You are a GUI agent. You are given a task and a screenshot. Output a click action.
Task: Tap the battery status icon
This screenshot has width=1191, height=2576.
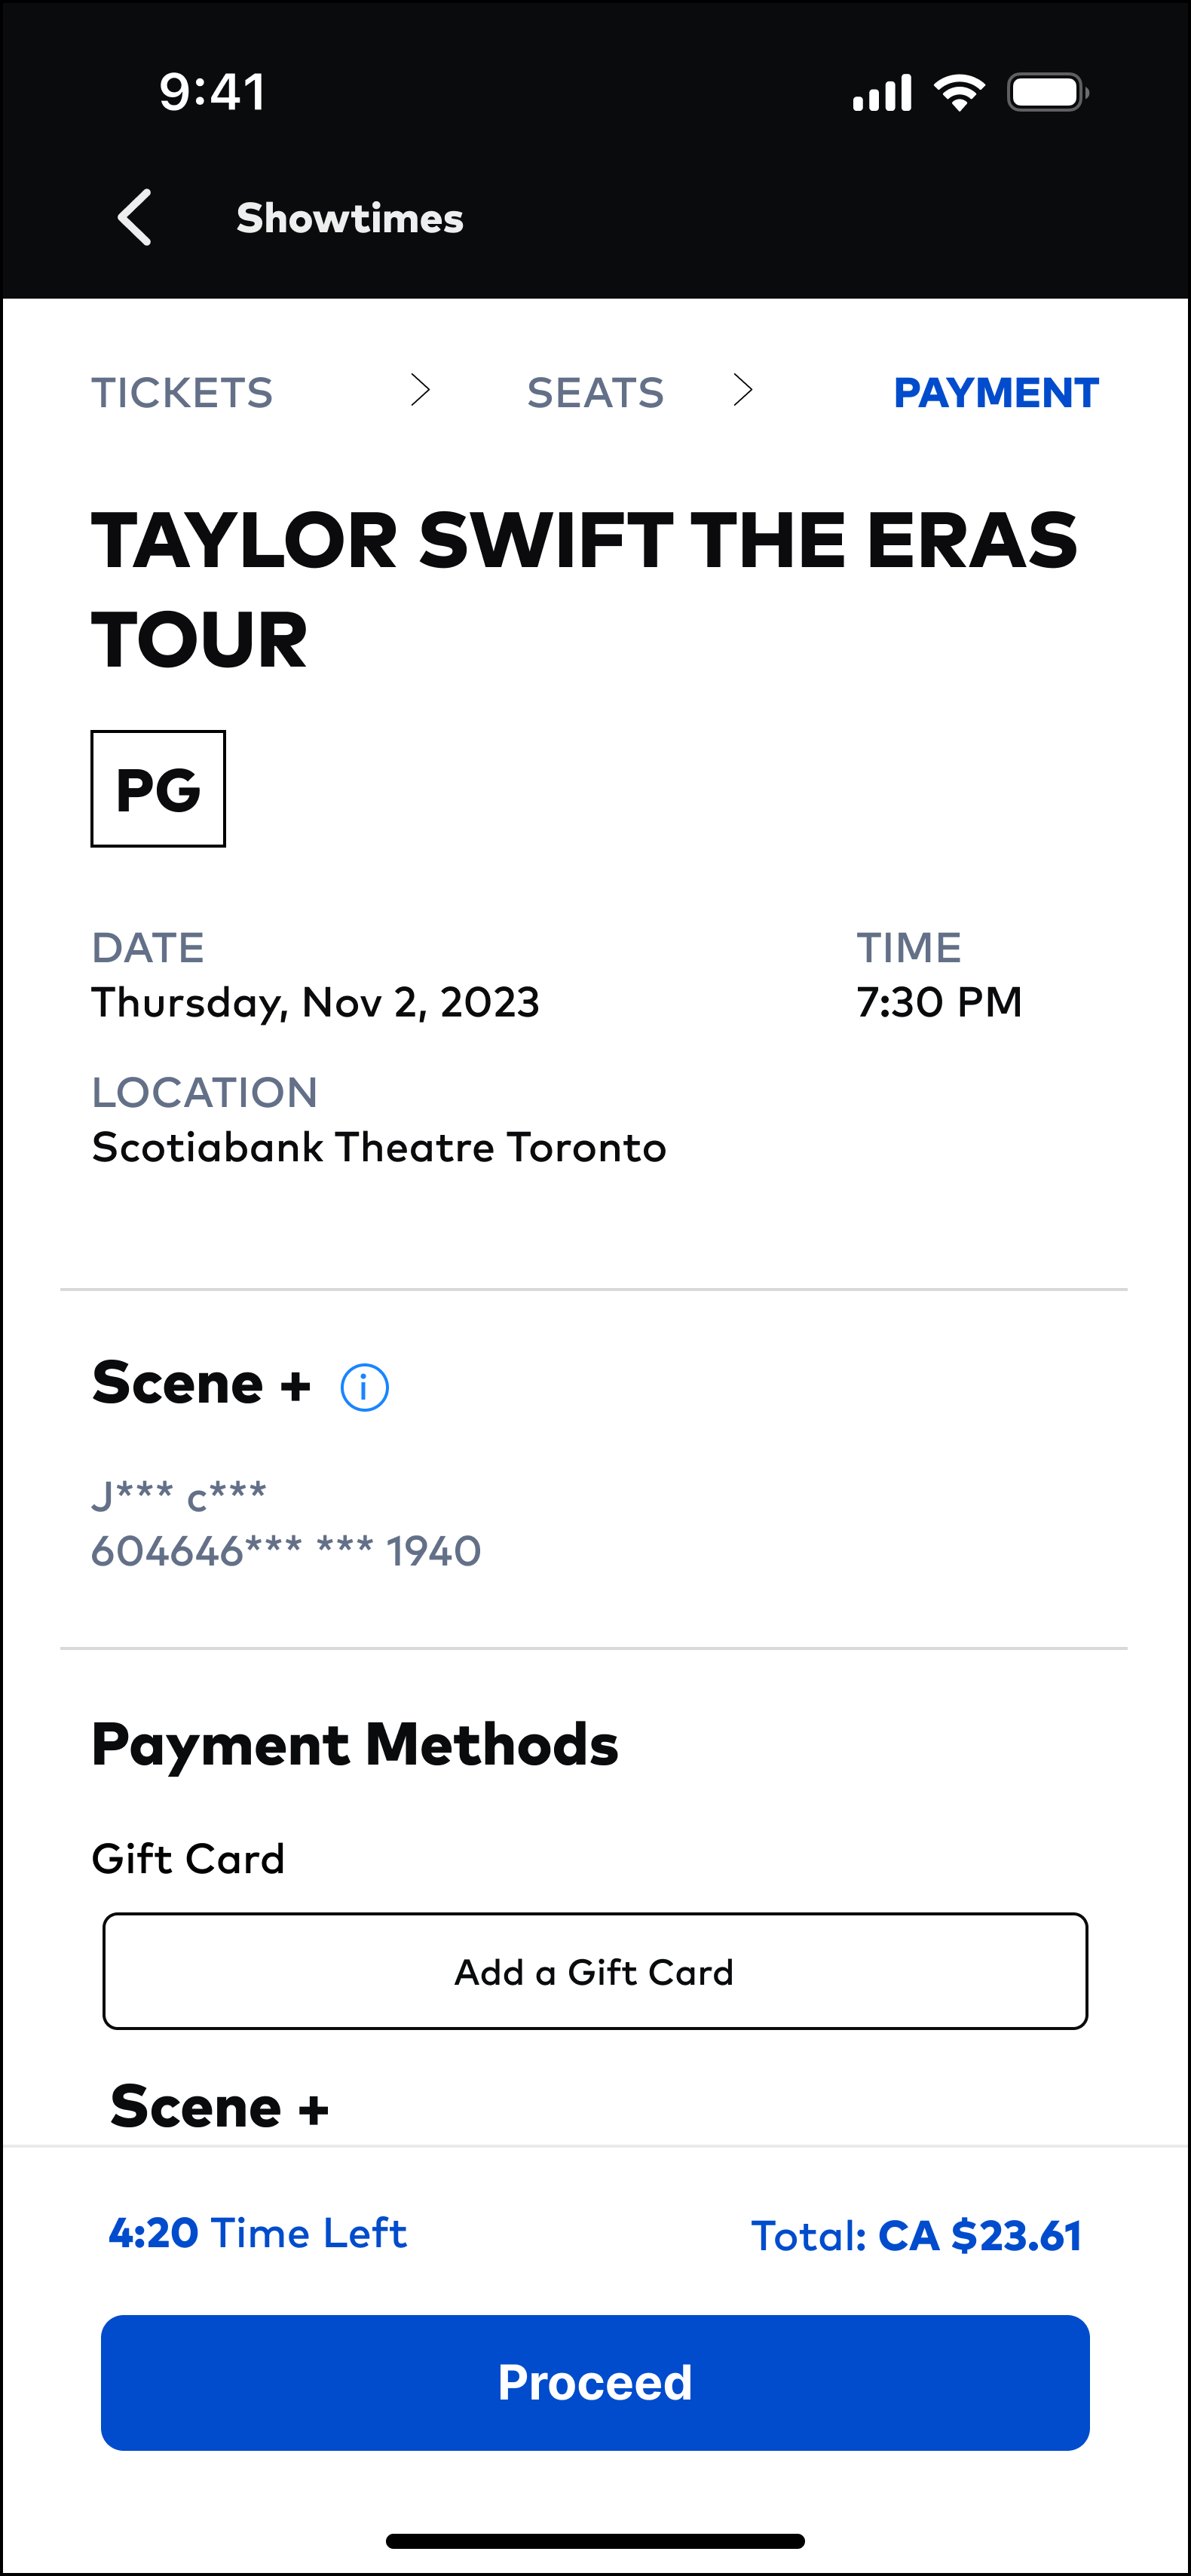[1047, 93]
